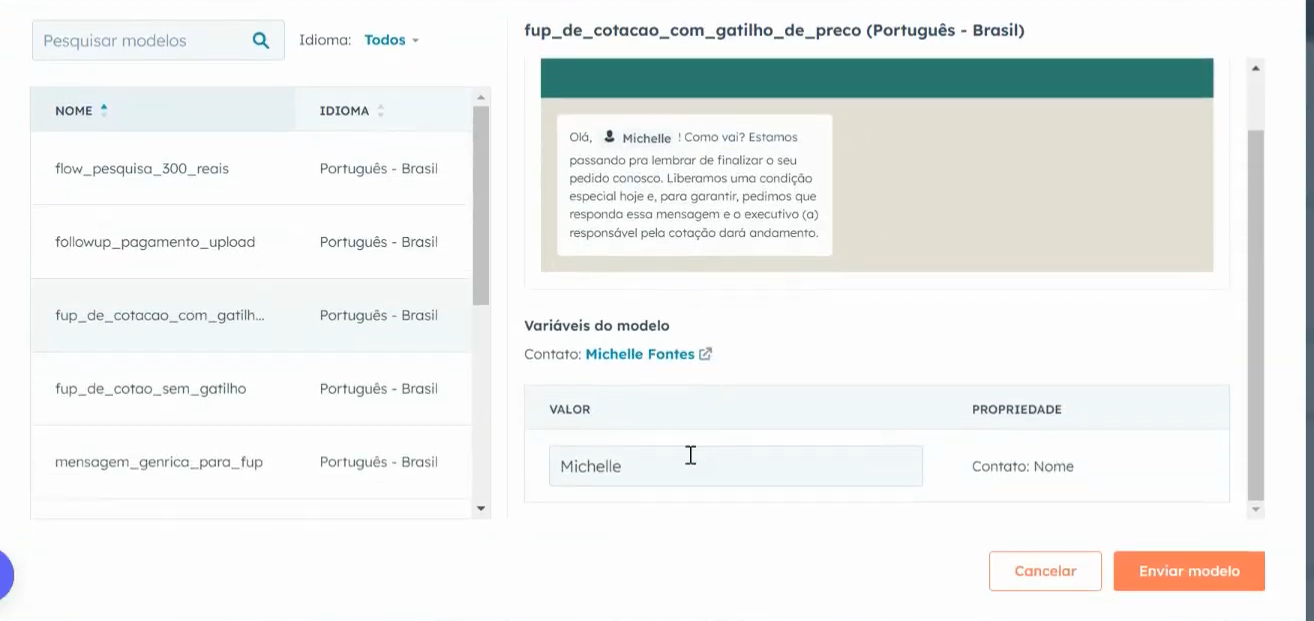Click the purple circle widget at left edge
This screenshot has height=621, width=1314.
[x=4, y=576]
